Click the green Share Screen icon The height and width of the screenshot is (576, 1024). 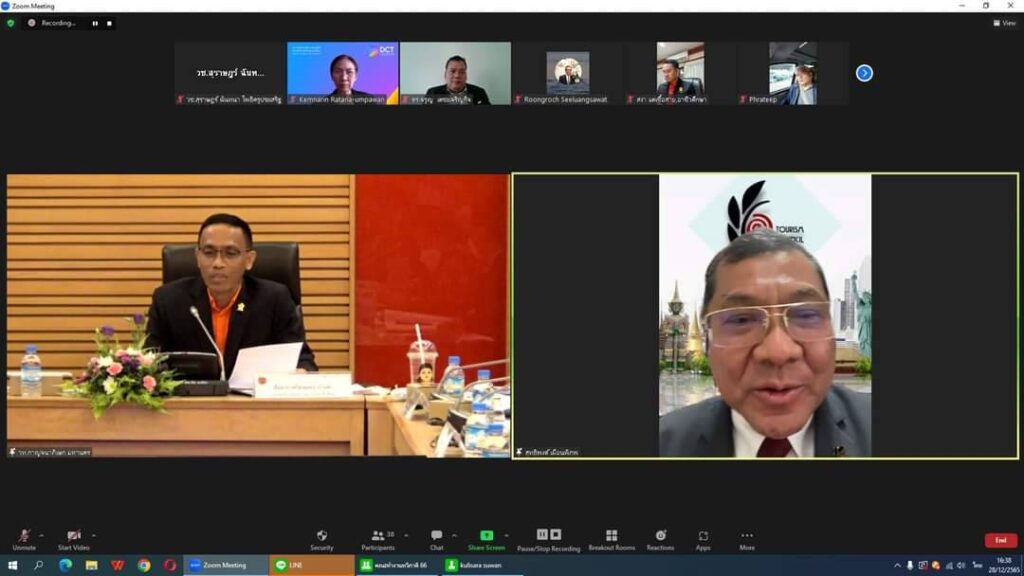click(486, 536)
